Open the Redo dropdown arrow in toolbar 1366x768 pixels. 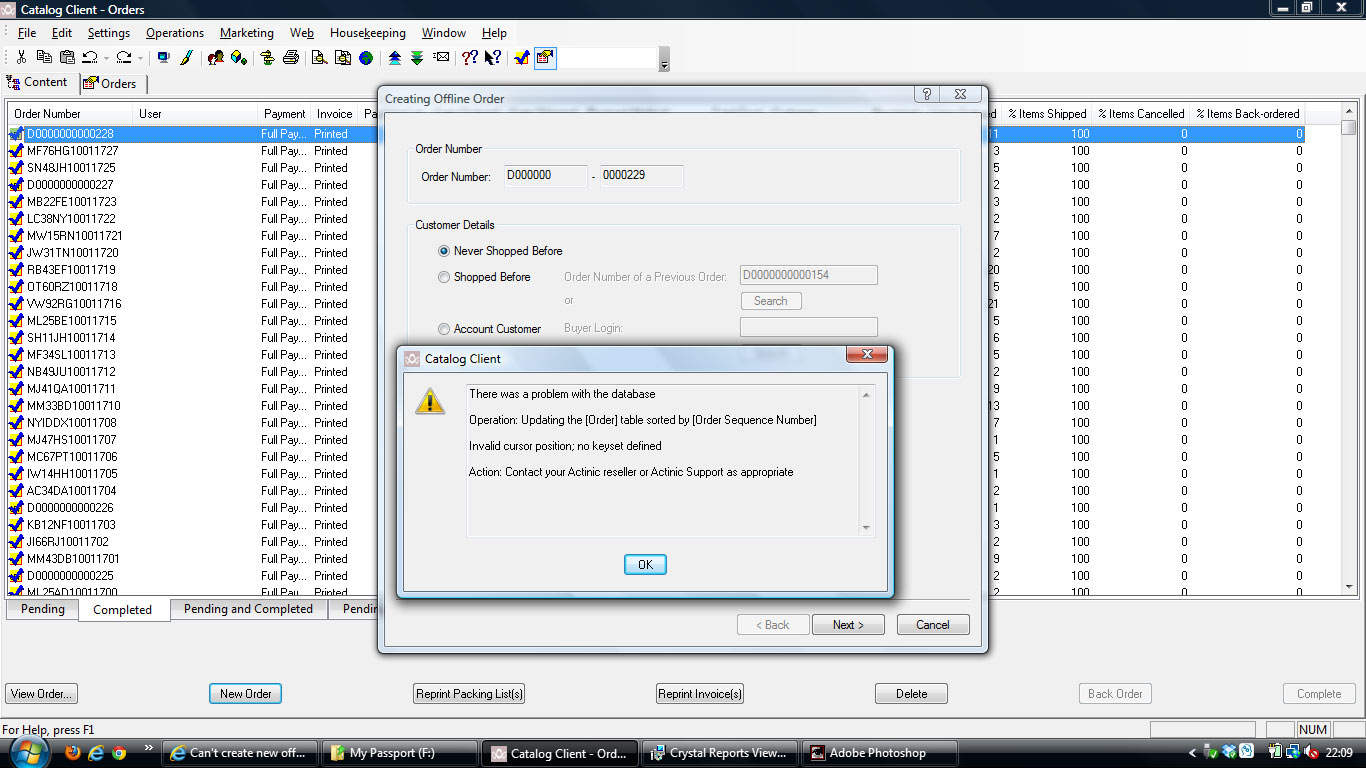[x=140, y=58]
